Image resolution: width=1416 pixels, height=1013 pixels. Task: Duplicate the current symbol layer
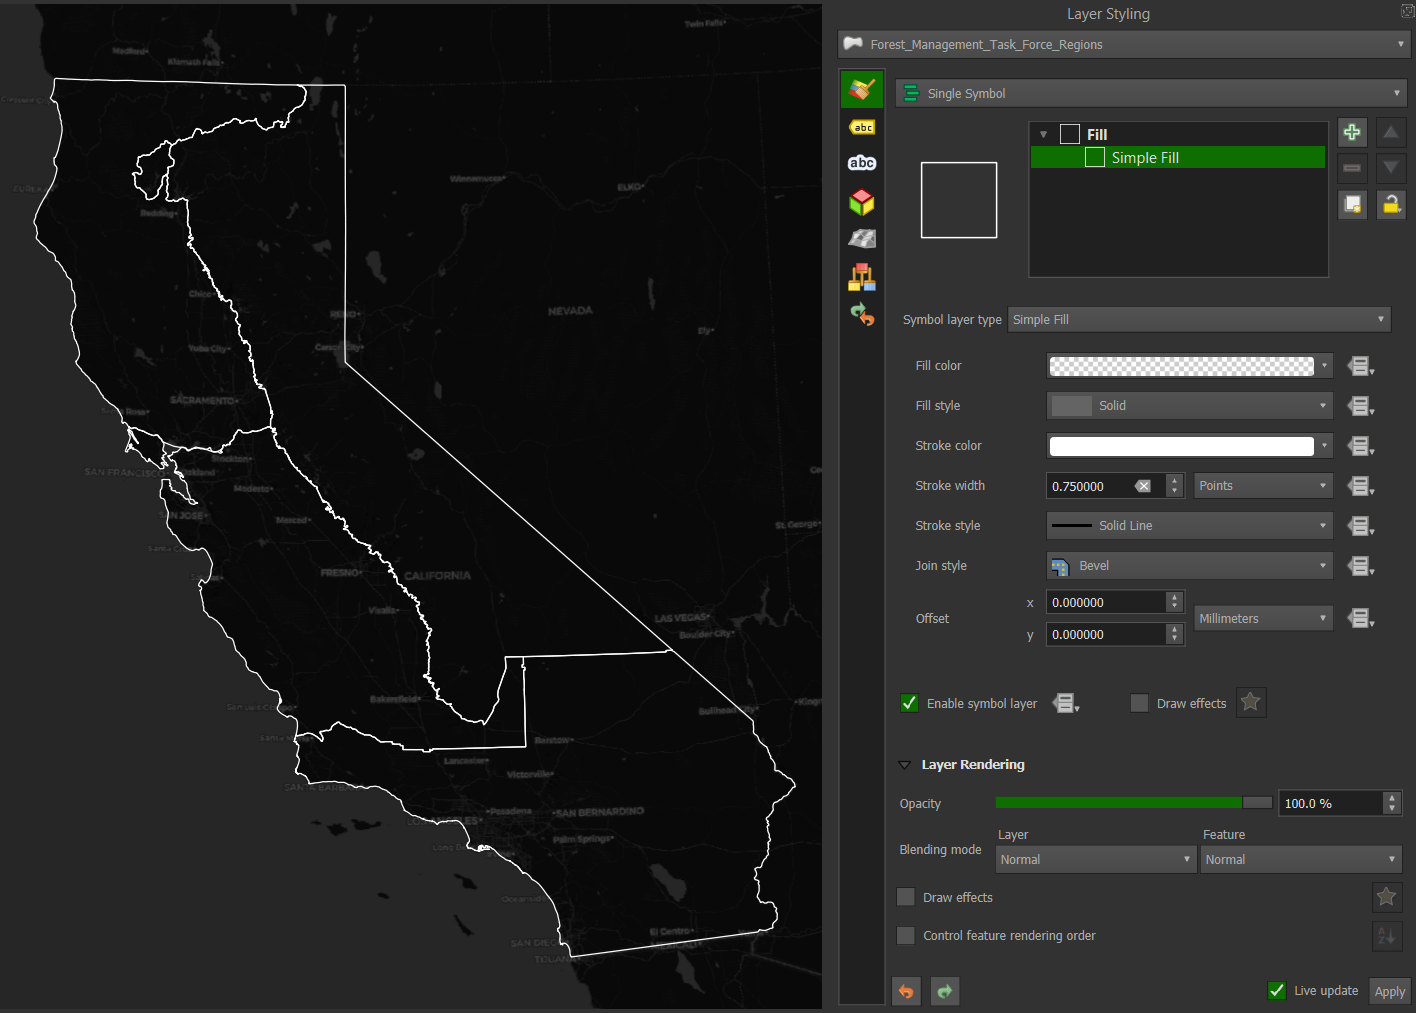(1351, 204)
